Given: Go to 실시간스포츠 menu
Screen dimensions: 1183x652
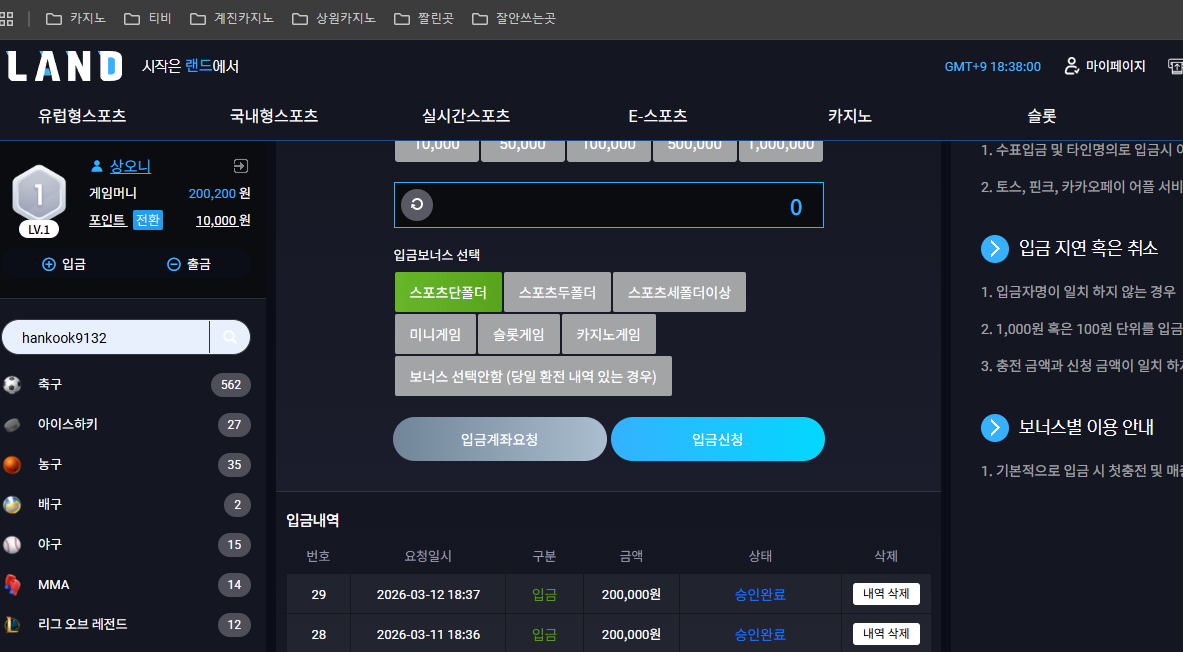Looking at the screenshot, I should pos(466,116).
